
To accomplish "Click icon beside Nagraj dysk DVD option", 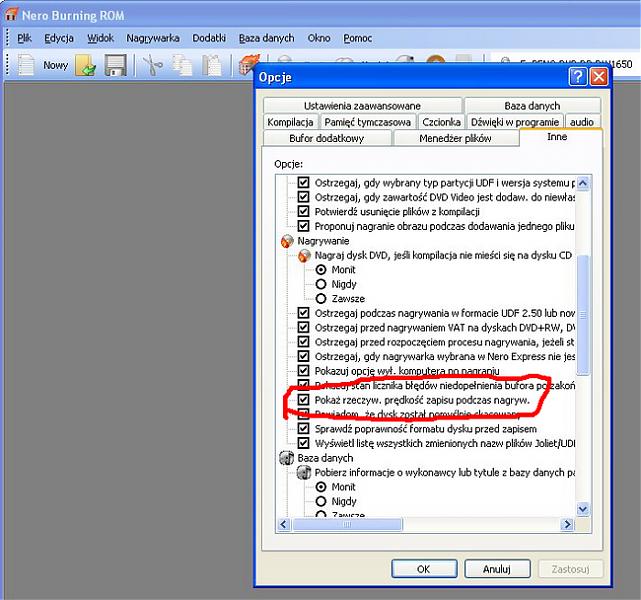I will coord(304,255).
